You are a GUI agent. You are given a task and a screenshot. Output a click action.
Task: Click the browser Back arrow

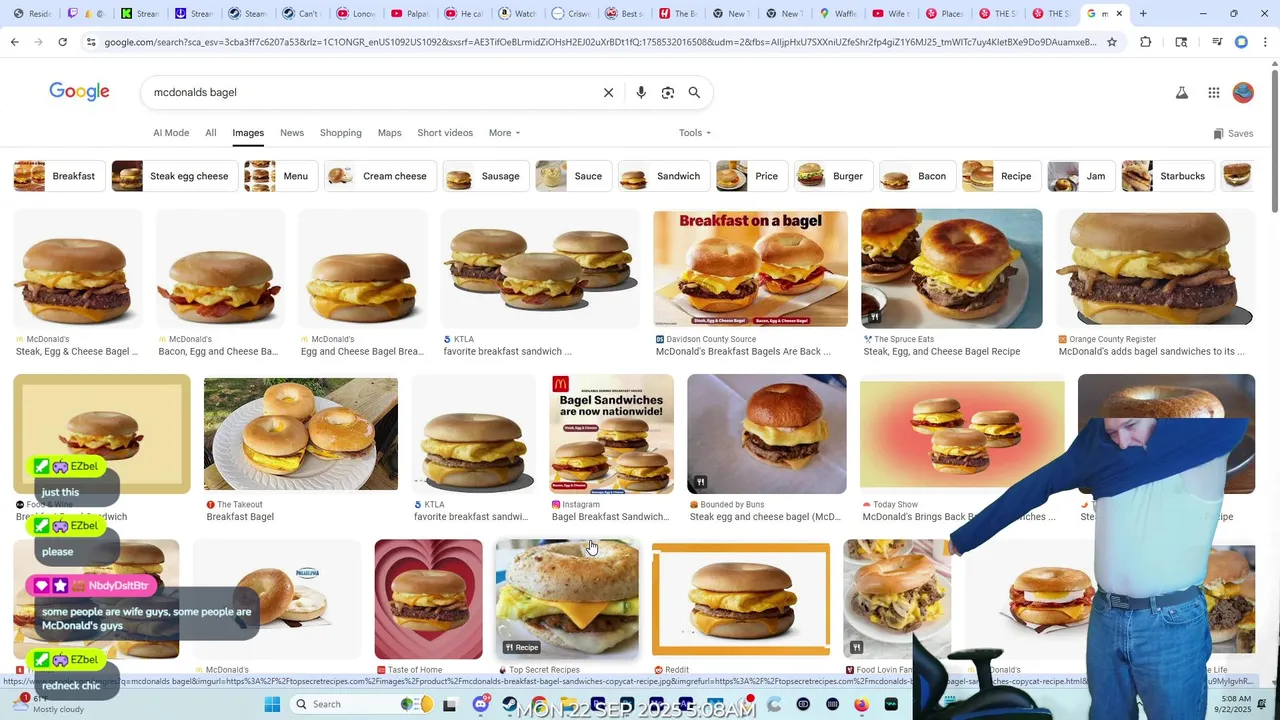pos(14,42)
